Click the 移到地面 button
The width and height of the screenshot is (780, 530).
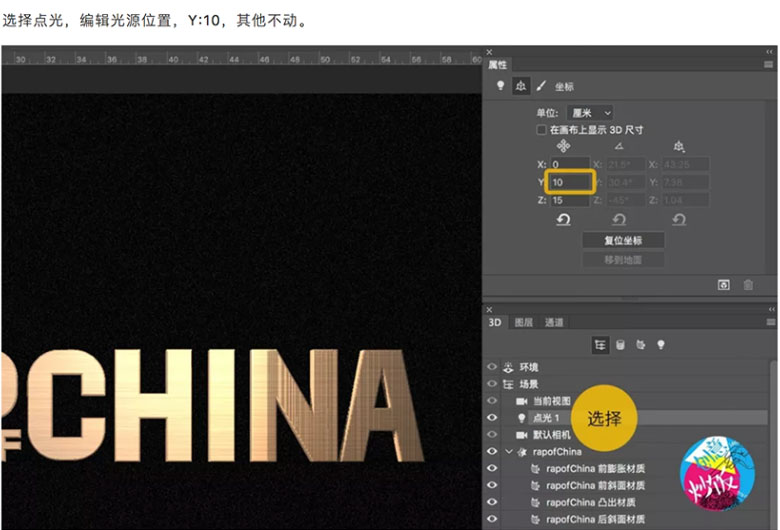tap(623, 260)
